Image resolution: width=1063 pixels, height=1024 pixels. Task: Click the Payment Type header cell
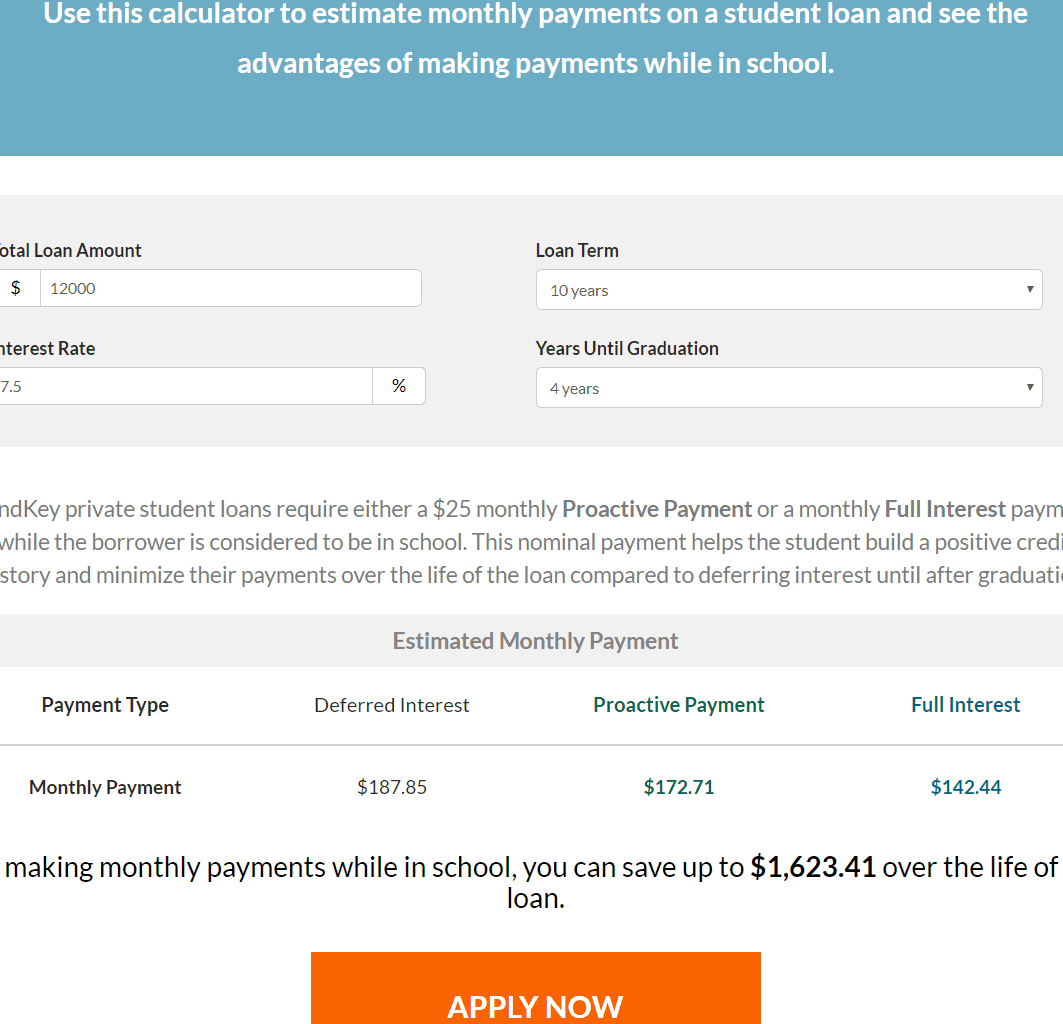105,704
